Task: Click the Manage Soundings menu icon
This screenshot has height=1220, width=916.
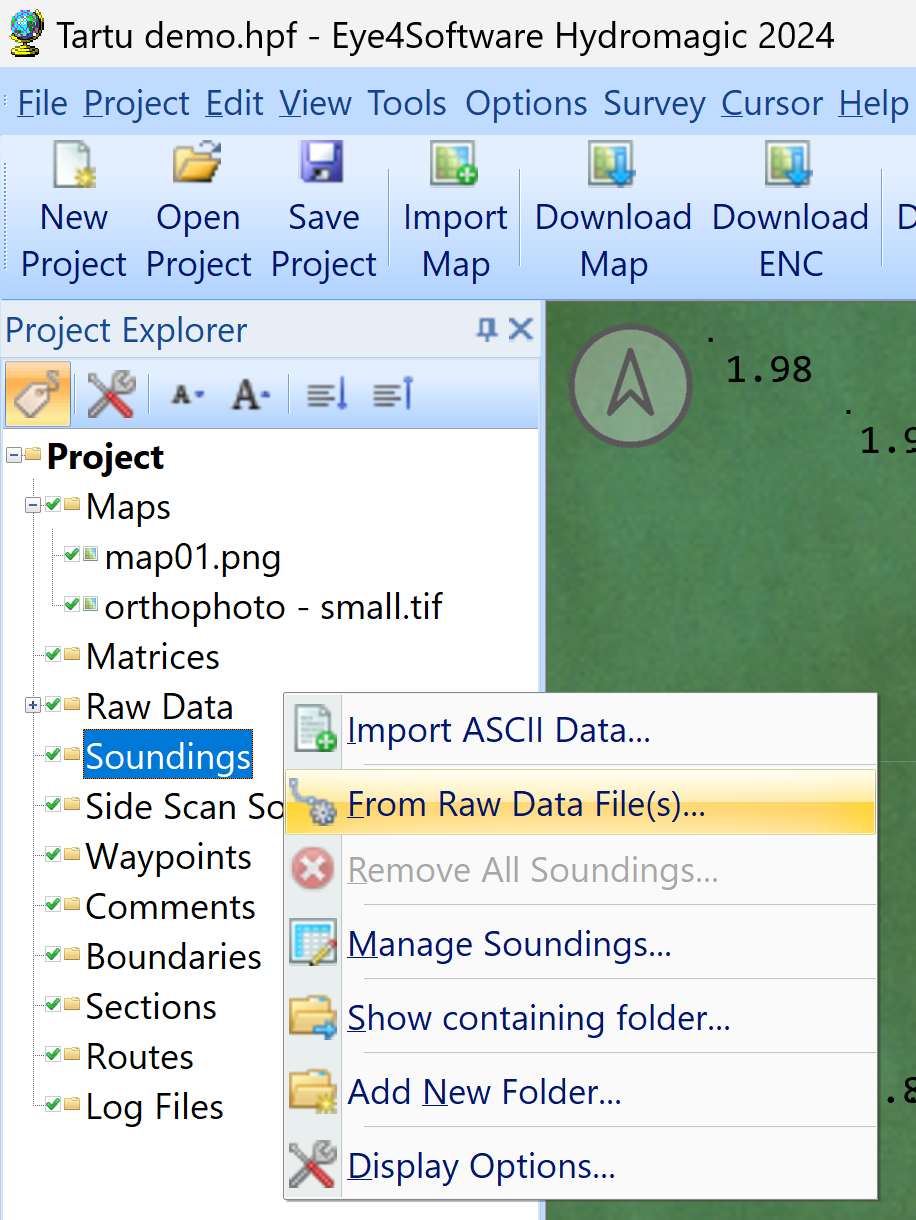Action: [x=314, y=942]
